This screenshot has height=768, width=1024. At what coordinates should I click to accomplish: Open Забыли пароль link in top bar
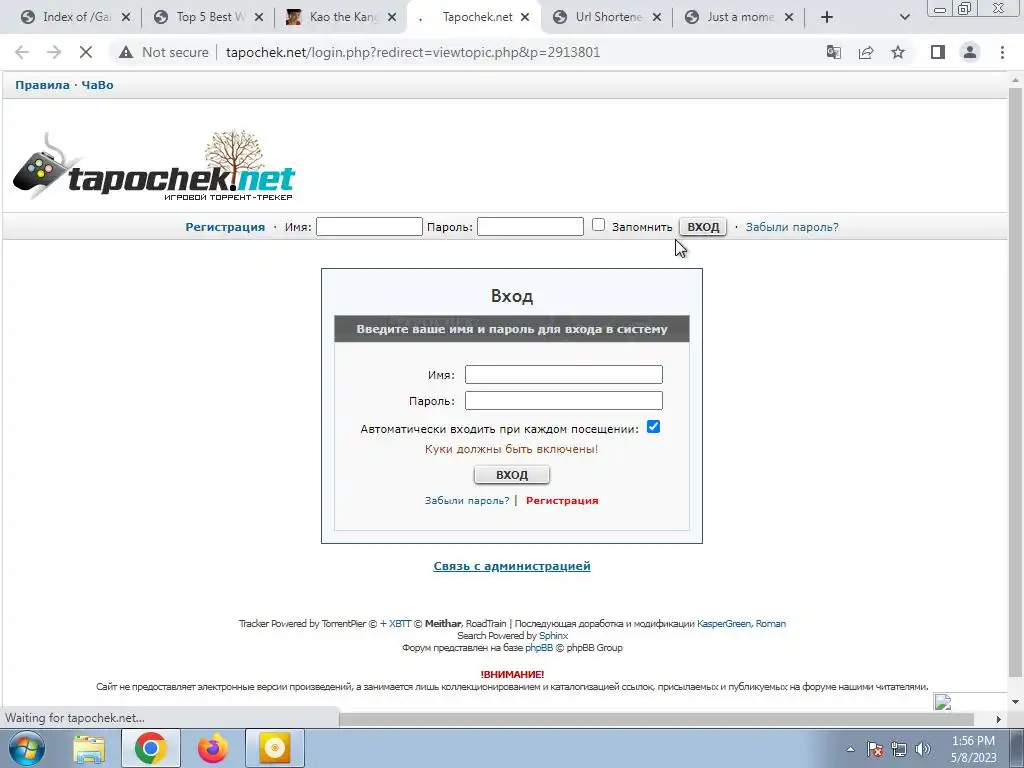coord(792,227)
